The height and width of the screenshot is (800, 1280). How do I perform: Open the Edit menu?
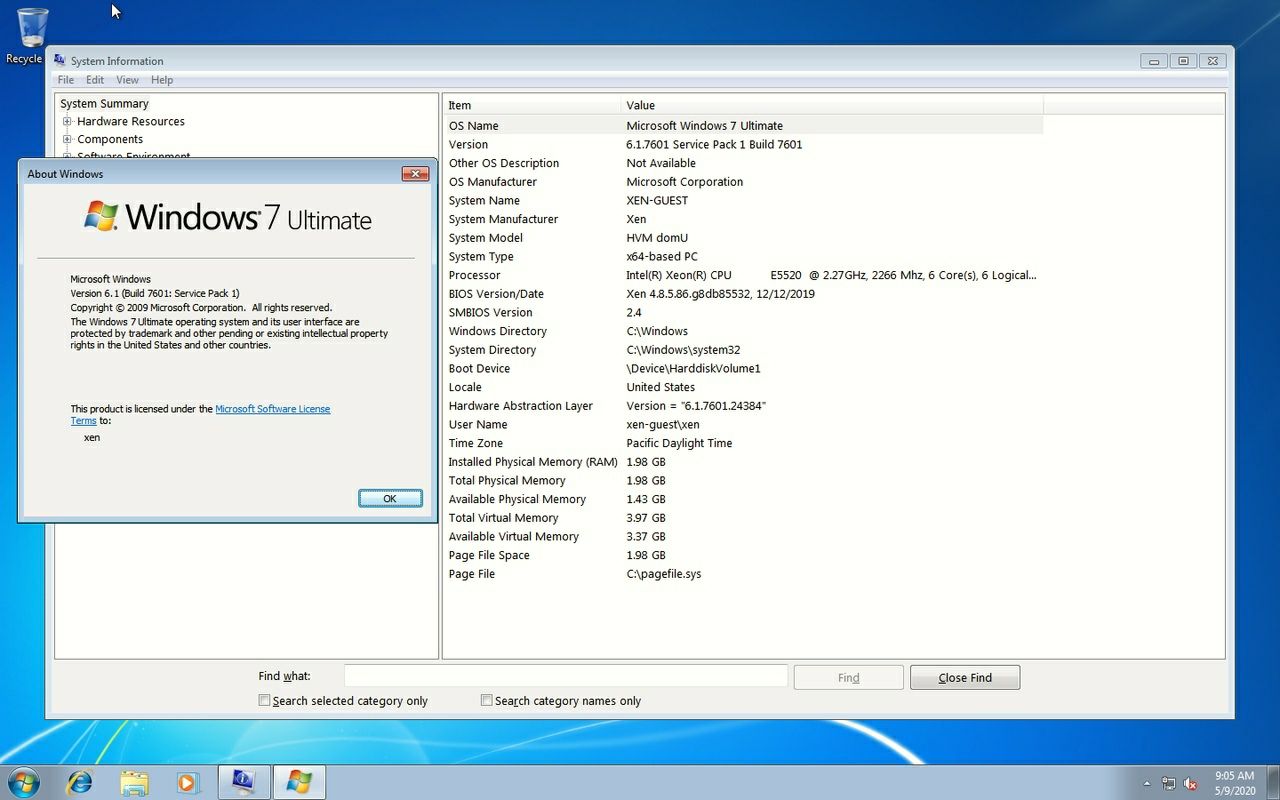point(95,80)
